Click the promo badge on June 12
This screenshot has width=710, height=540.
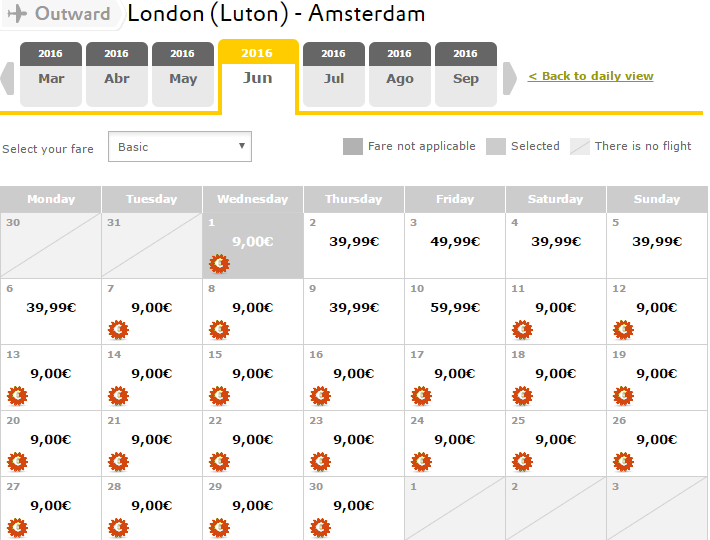[623, 330]
